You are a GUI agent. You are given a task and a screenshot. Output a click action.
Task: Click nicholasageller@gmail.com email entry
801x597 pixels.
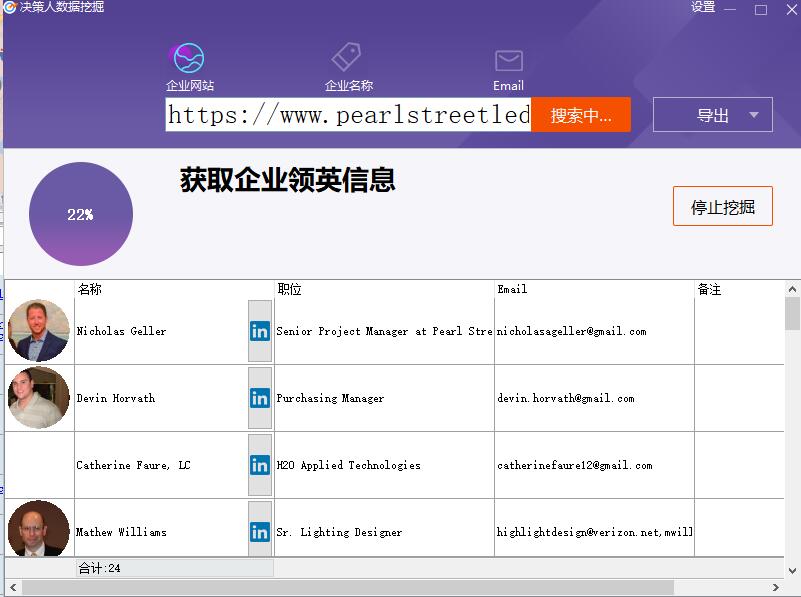[575, 330]
